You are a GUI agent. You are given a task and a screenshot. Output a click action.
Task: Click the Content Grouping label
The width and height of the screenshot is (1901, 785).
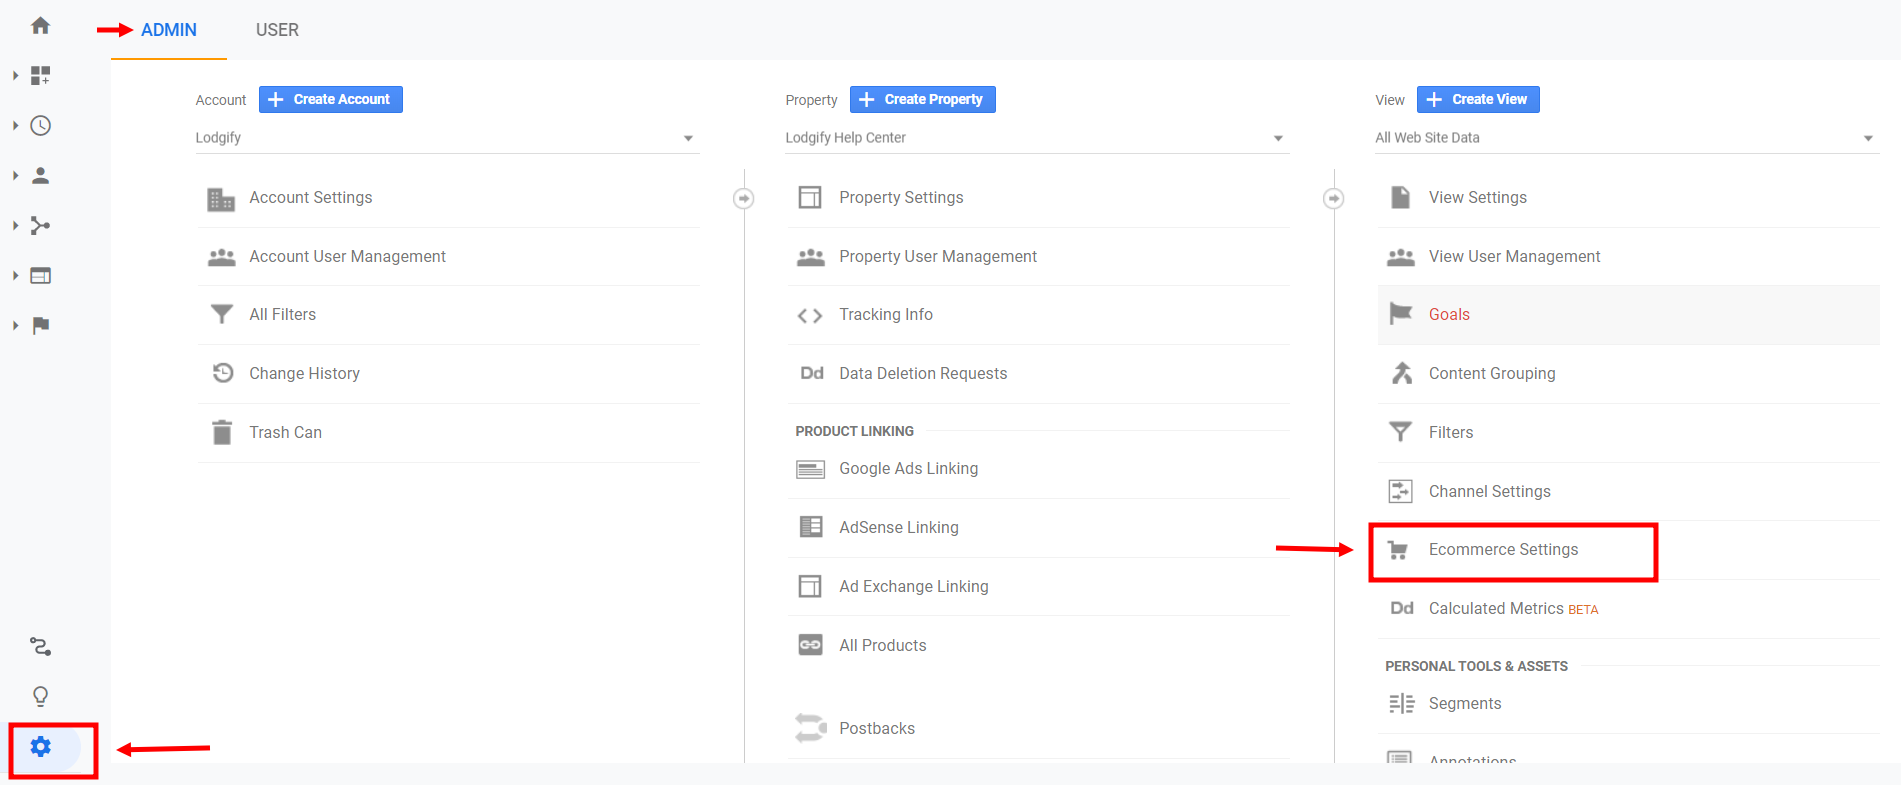(x=1491, y=374)
